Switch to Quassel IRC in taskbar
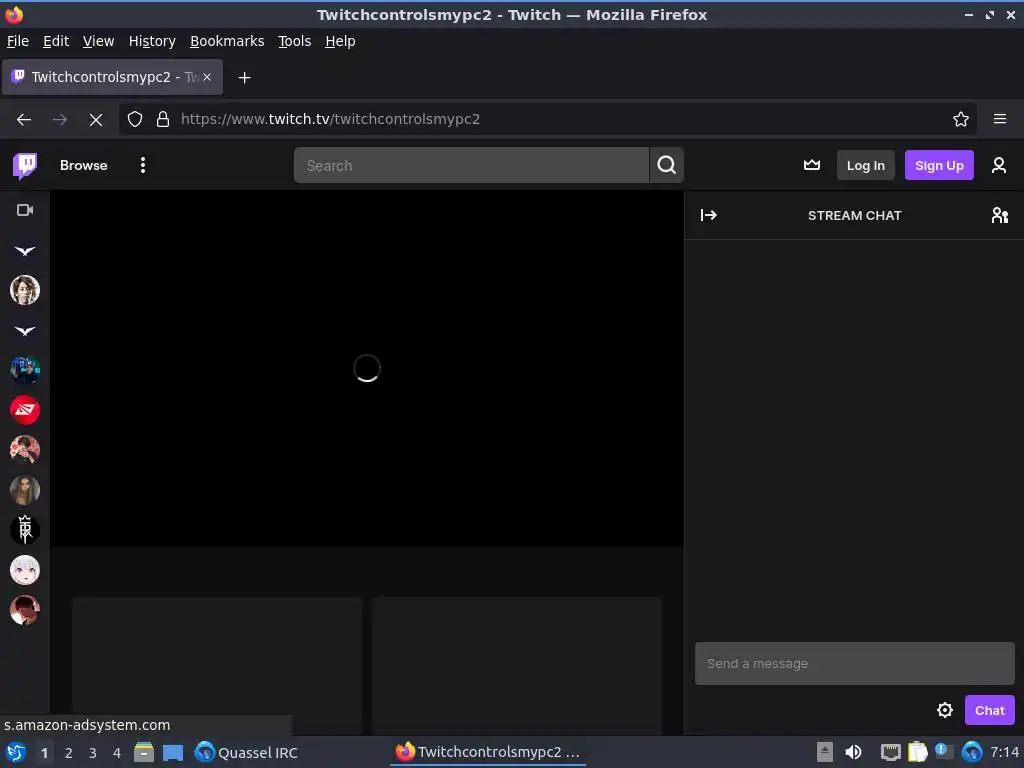The height and width of the screenshot is (768, 1024). point(247,752)
